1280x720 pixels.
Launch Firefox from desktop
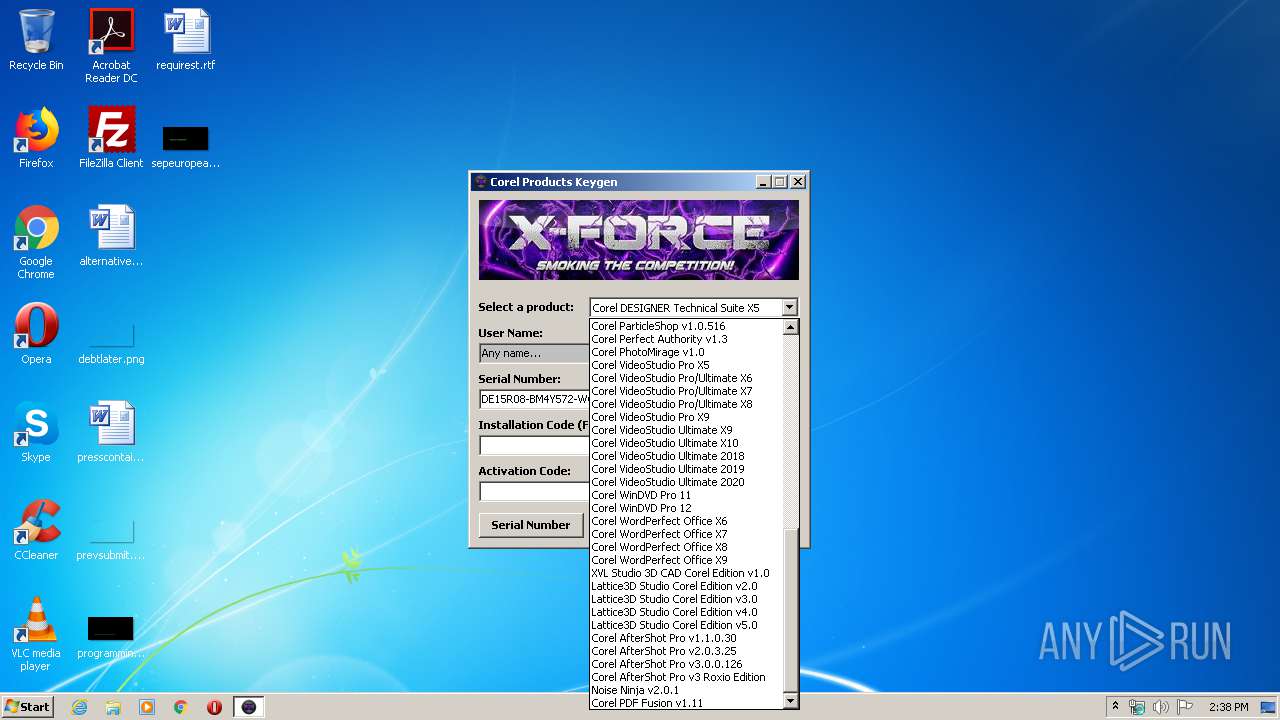(x=36, y=138)
